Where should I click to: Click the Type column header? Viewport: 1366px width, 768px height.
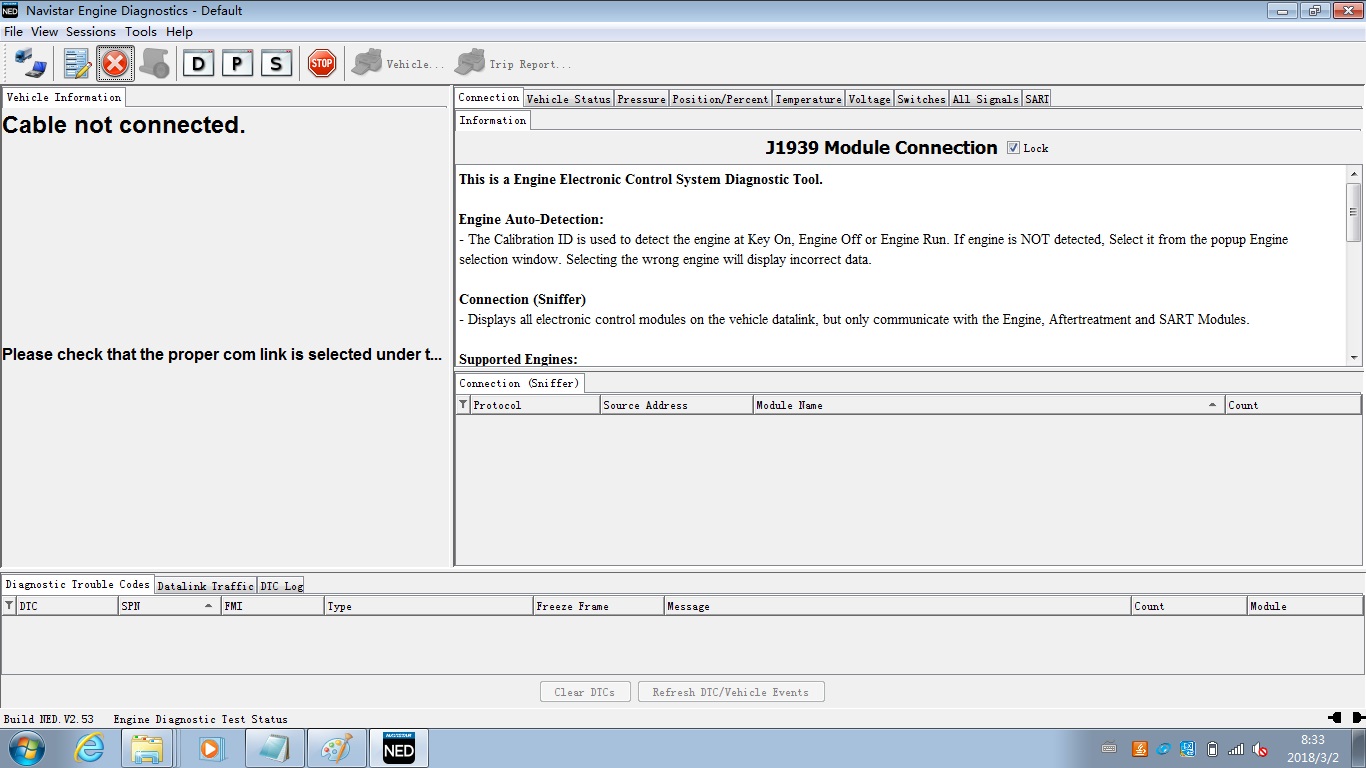pyautogui.click(x=429, y=606)
